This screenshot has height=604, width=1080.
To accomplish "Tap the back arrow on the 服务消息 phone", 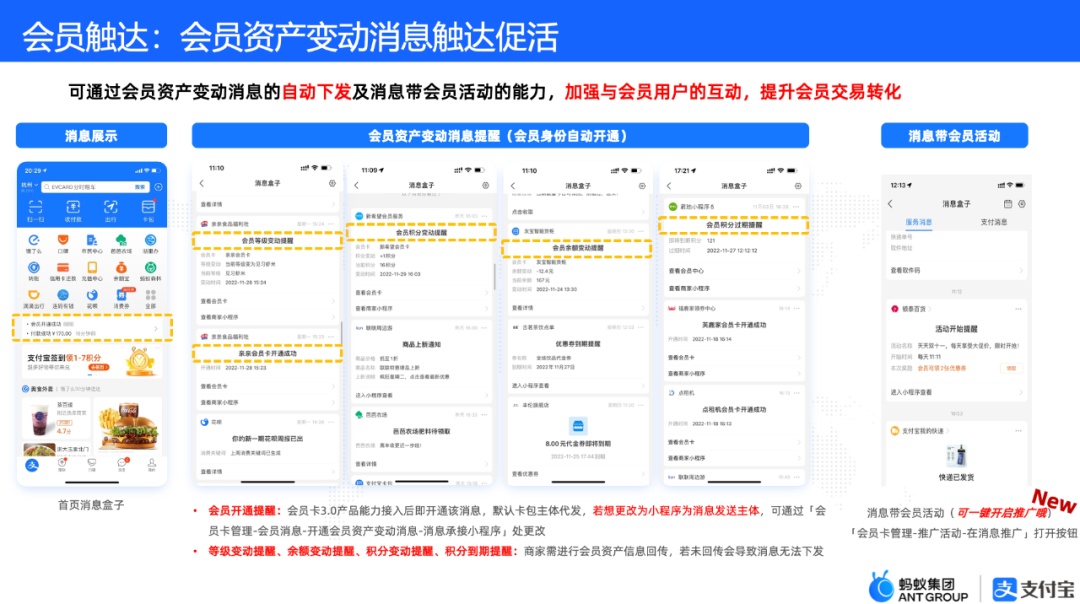I will pyautogui.click(x=891, y=204).
